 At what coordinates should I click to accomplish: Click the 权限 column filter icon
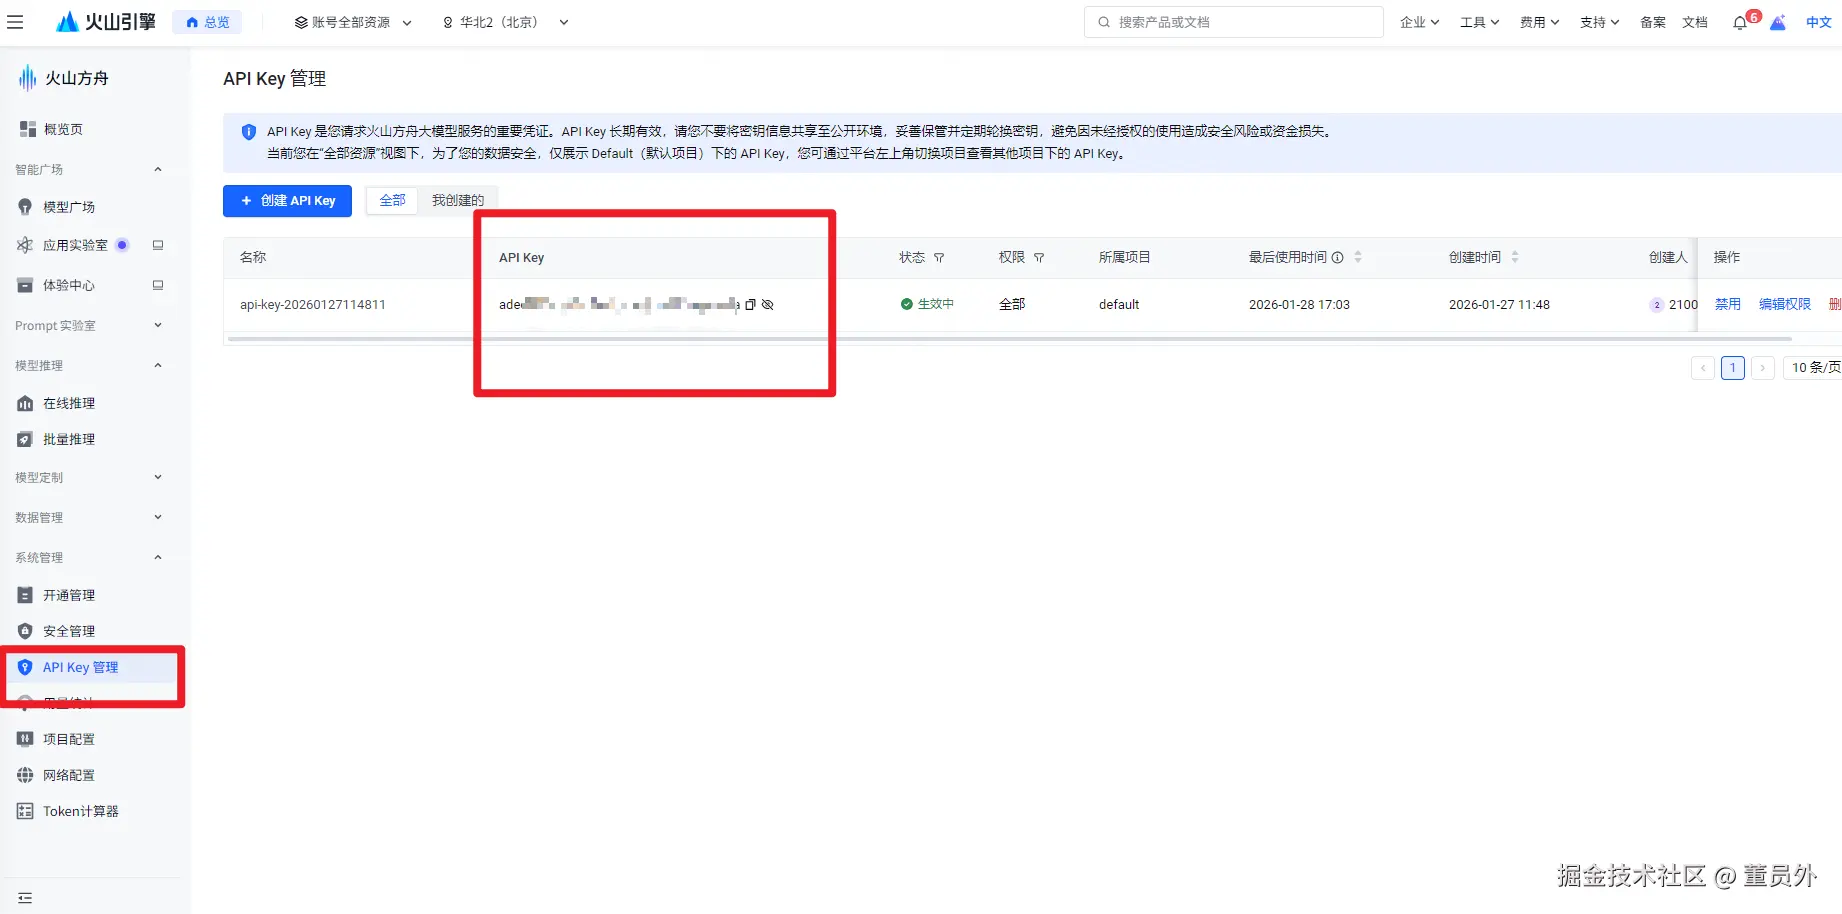tap(1039, 258)
